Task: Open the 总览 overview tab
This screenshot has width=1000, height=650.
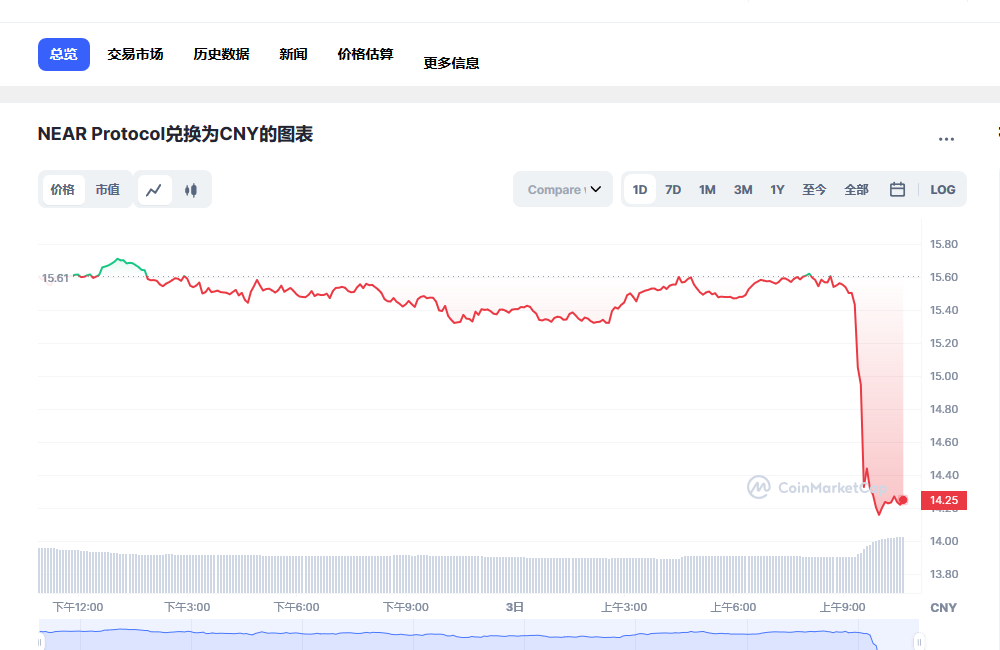Action: pyautogui.click(x=64, y=54)
